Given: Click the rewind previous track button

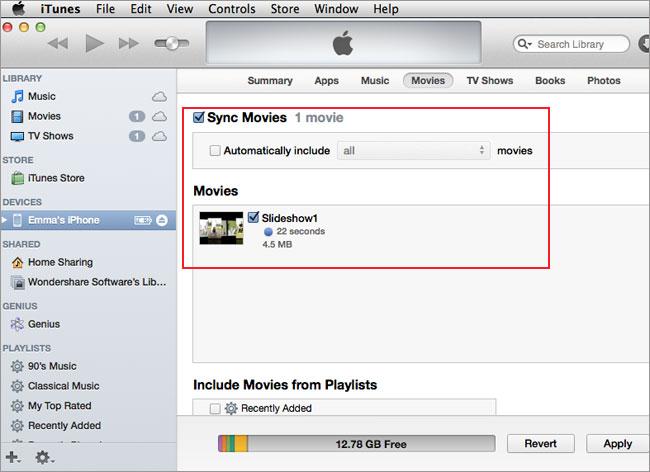Looking at the screenshot, I should 58,43.
